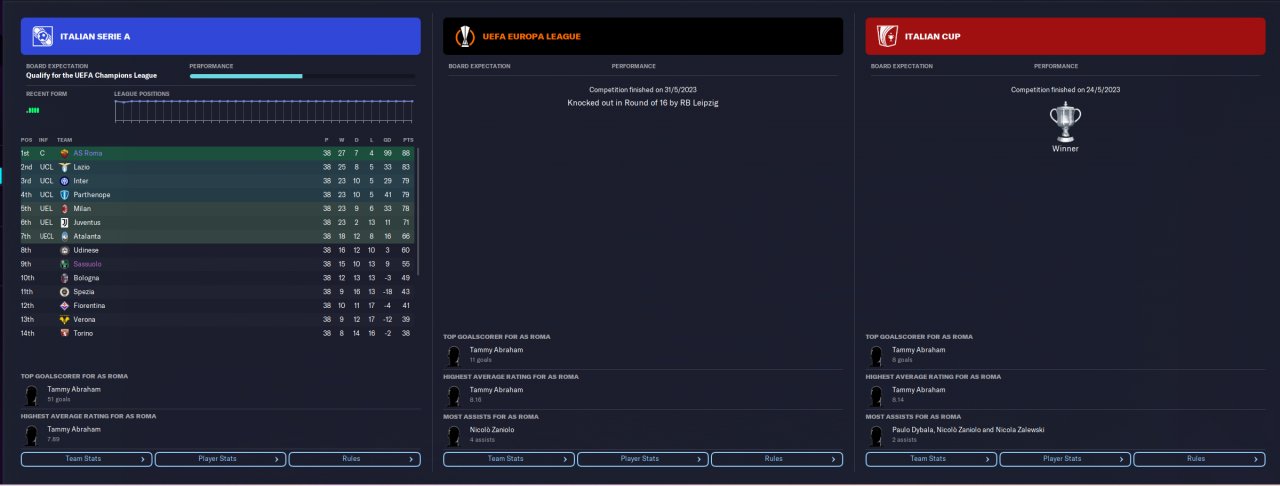The width and height of the screenshot is (1280, 486).
Task: Click the Italian Cup logo icon
Action: pyautogui.click(x=886, y=36)
